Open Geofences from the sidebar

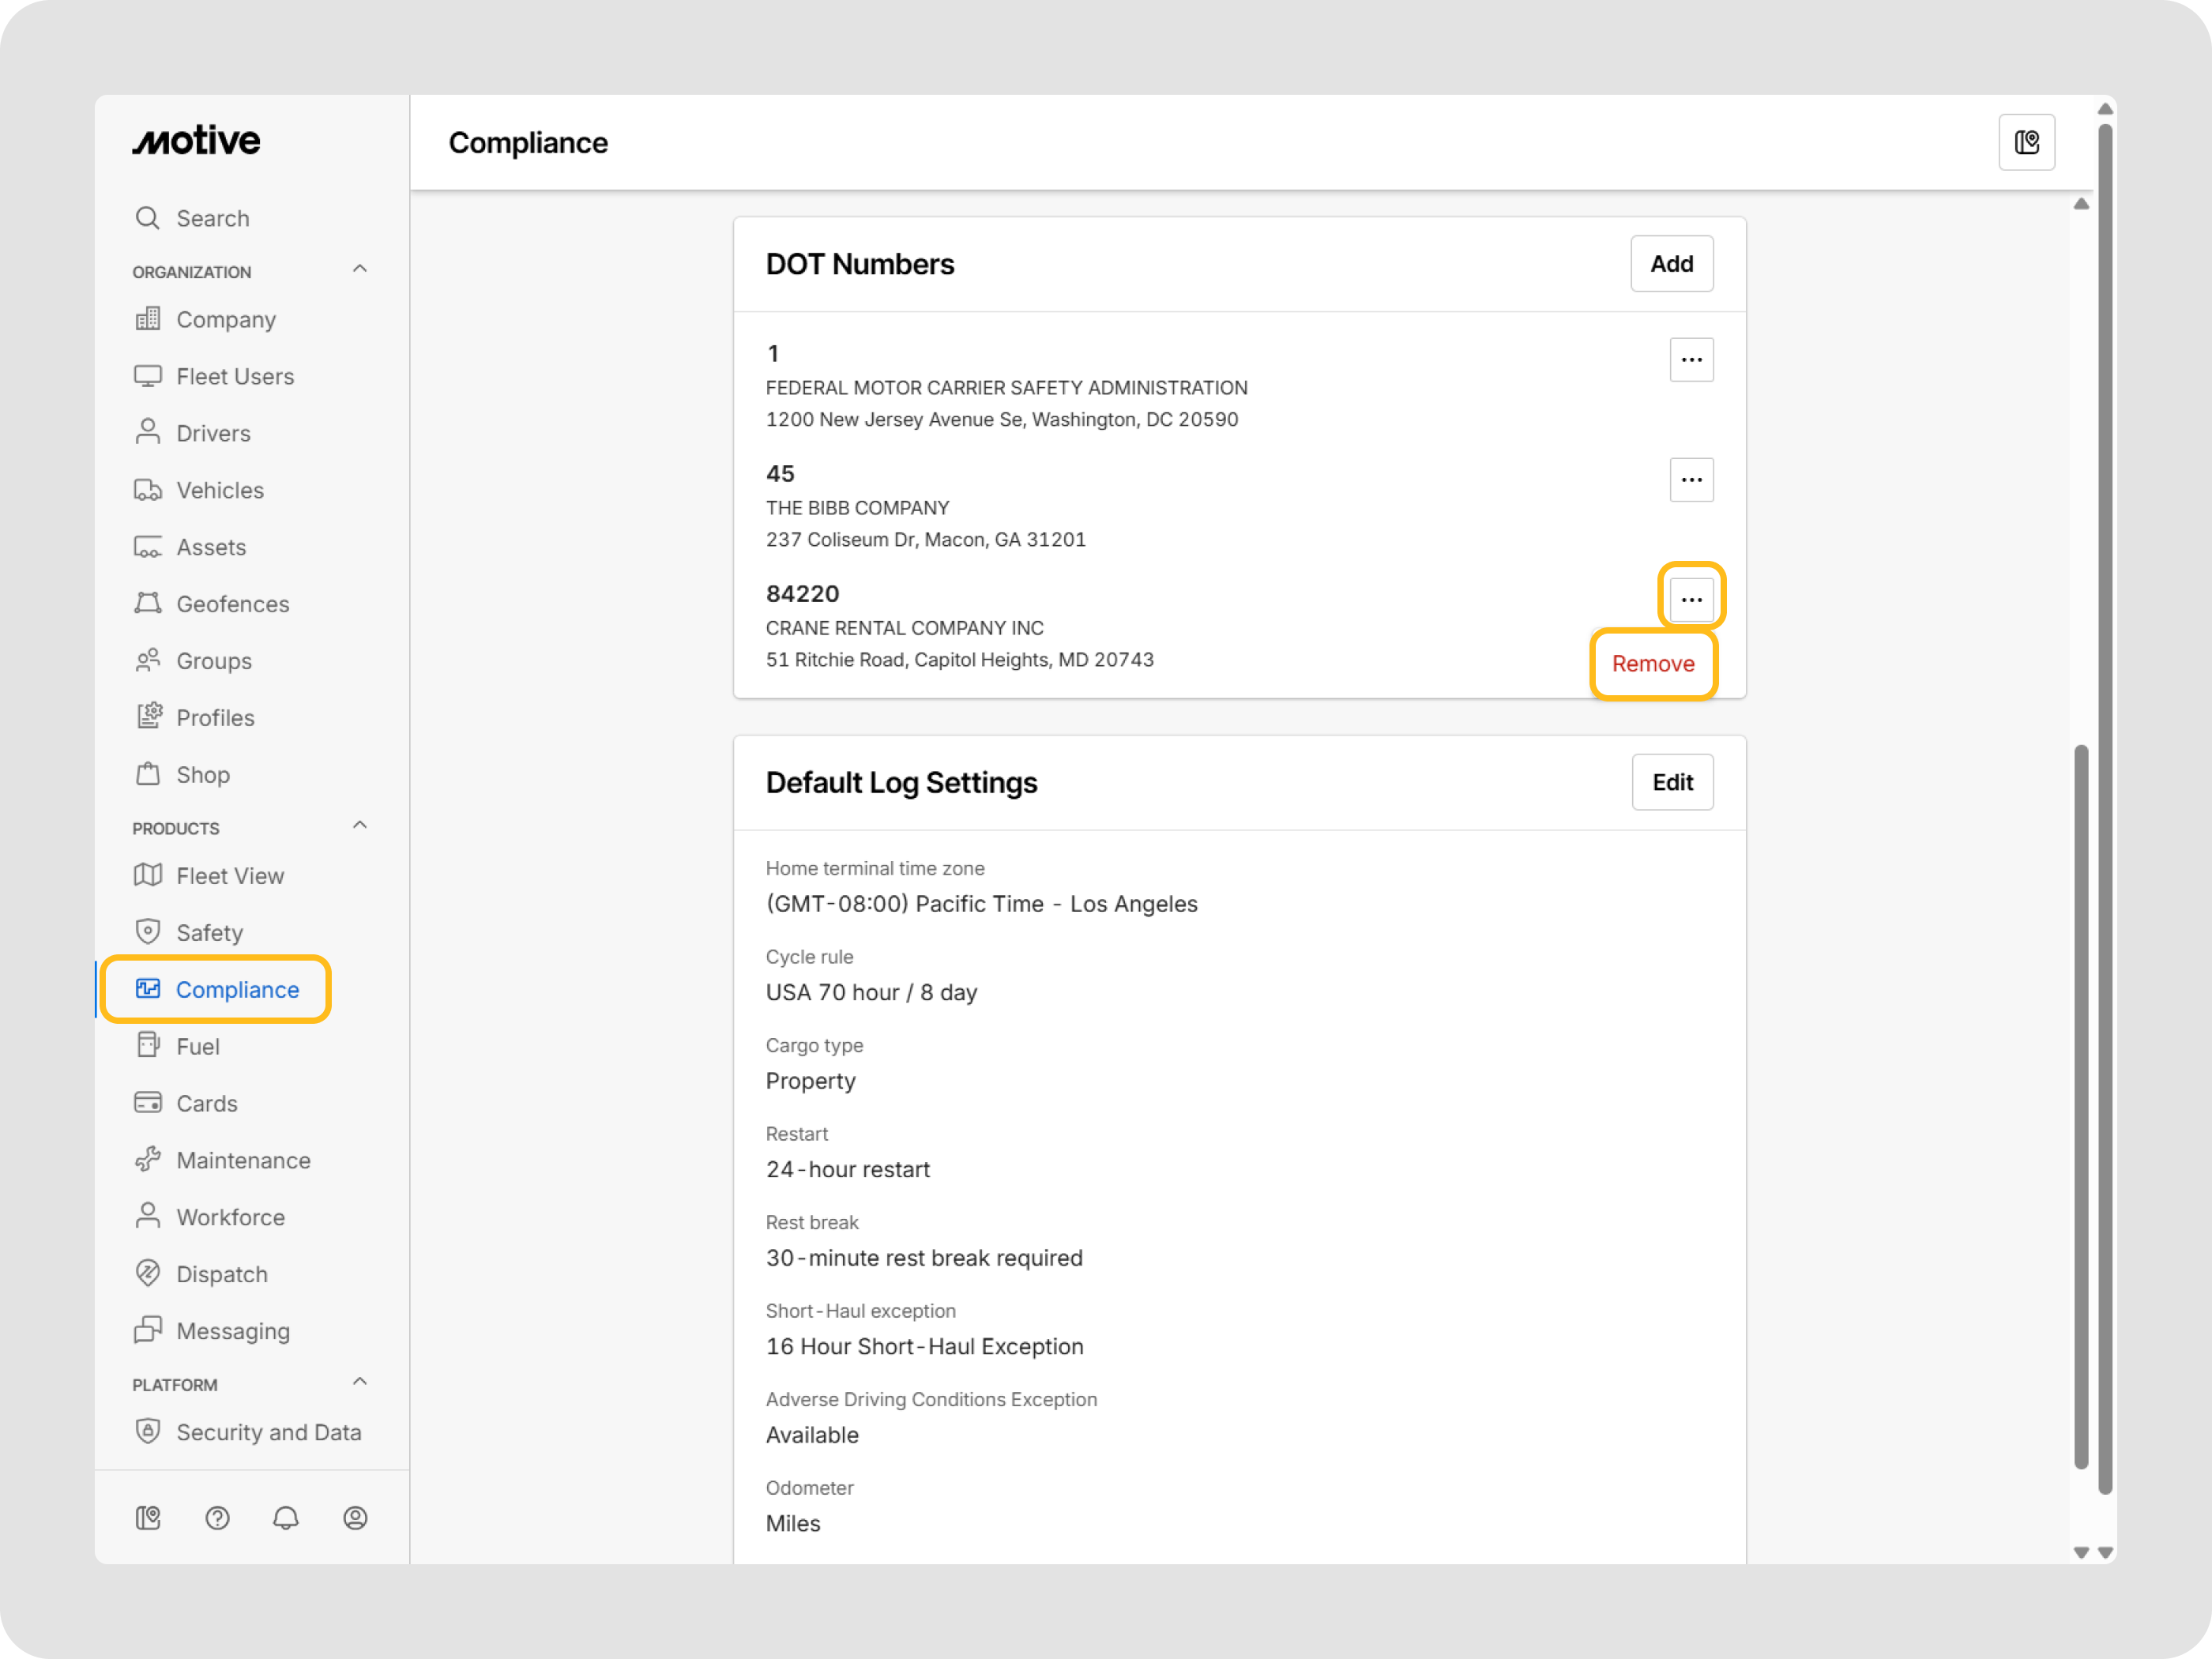click(x=232, y=604)
